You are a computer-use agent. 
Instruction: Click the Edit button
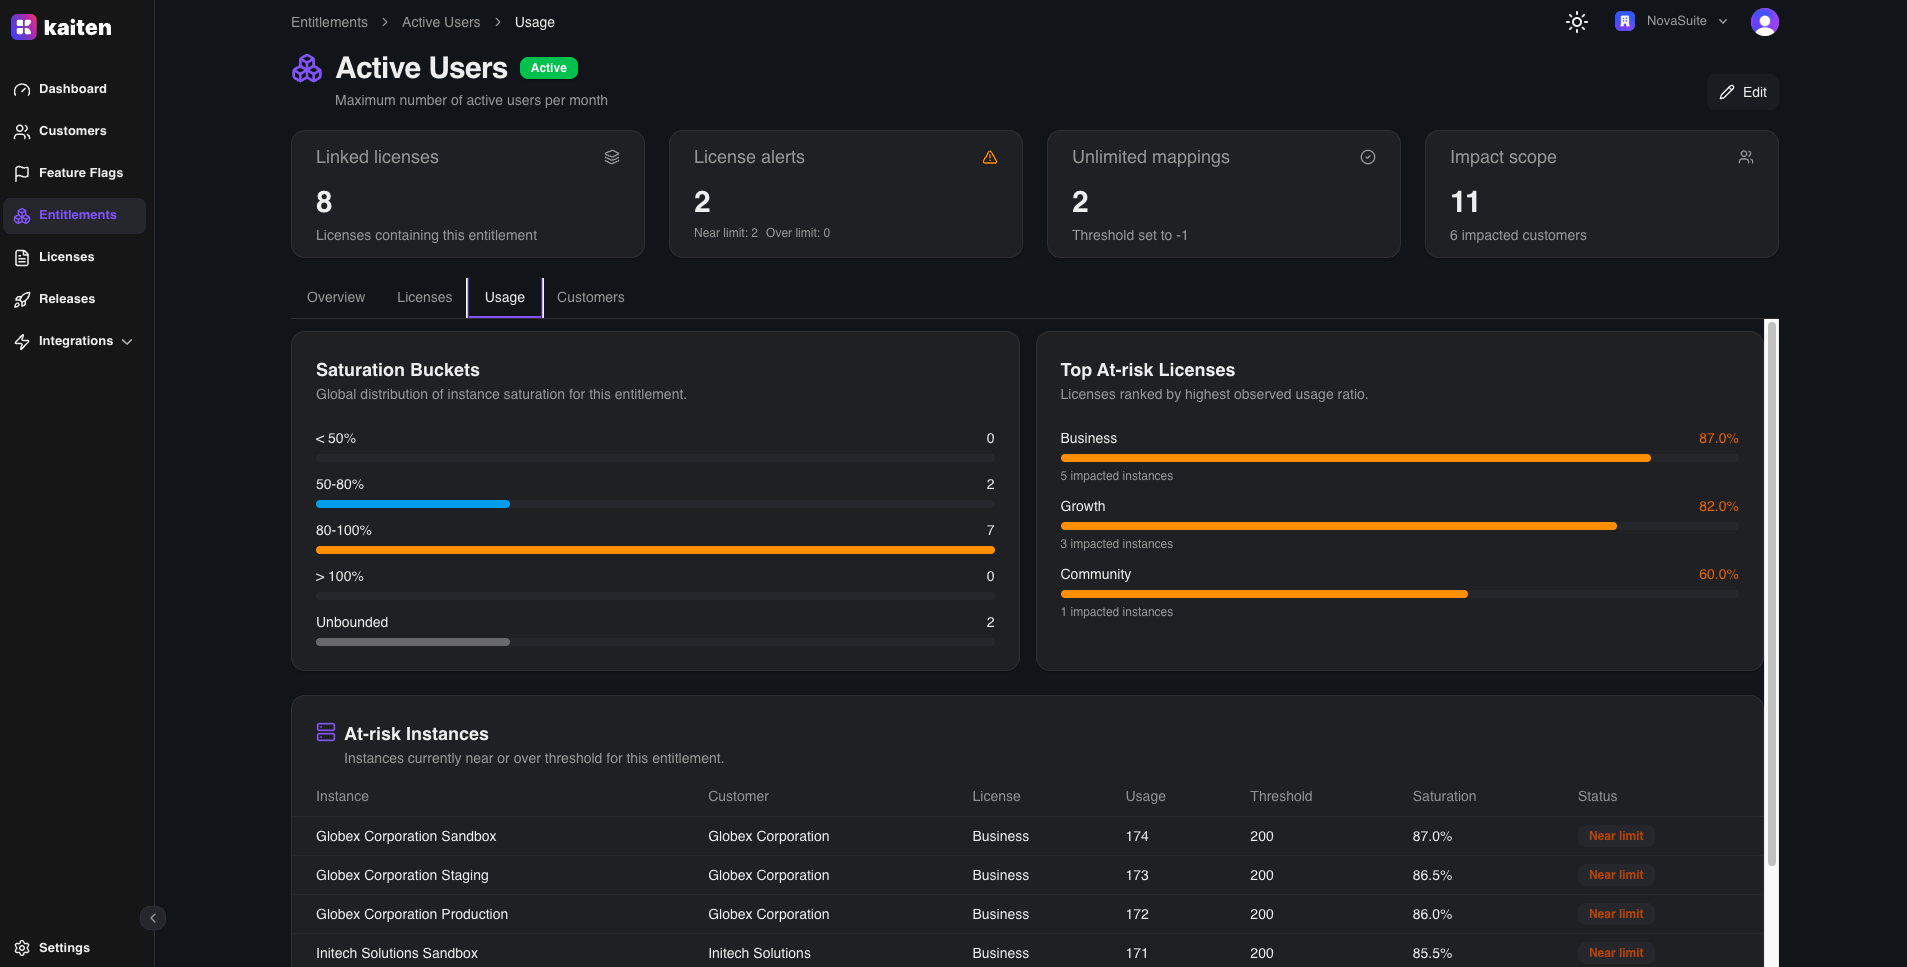click(1742, 92)
